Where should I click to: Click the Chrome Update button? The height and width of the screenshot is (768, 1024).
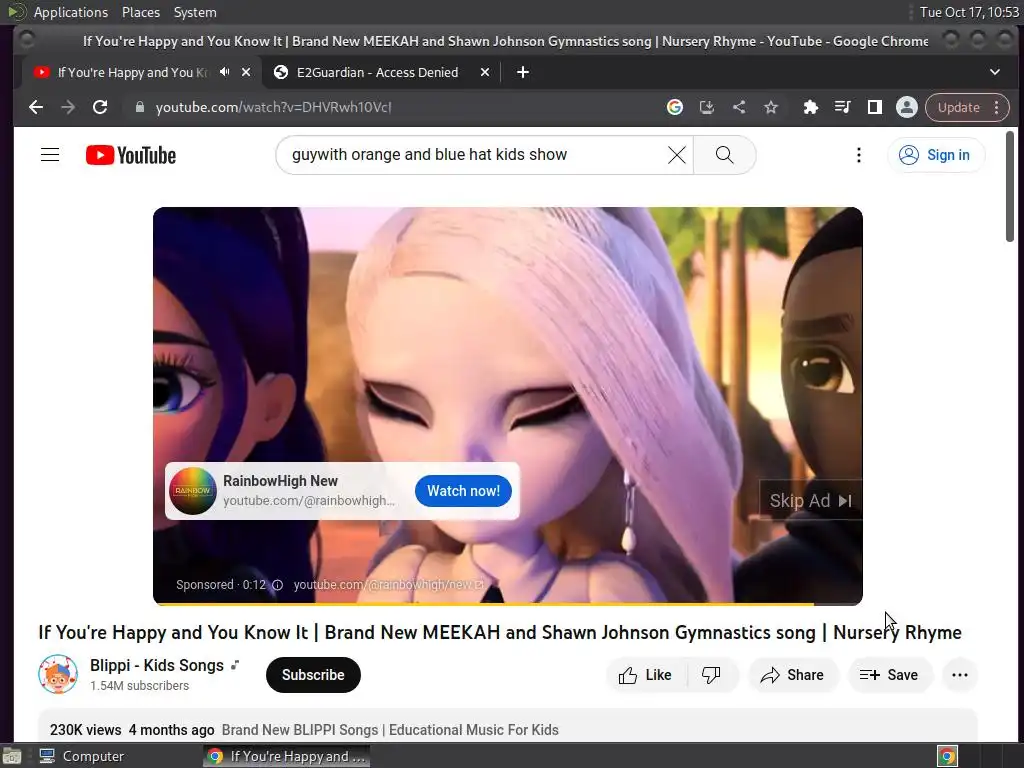pos(958,107)
